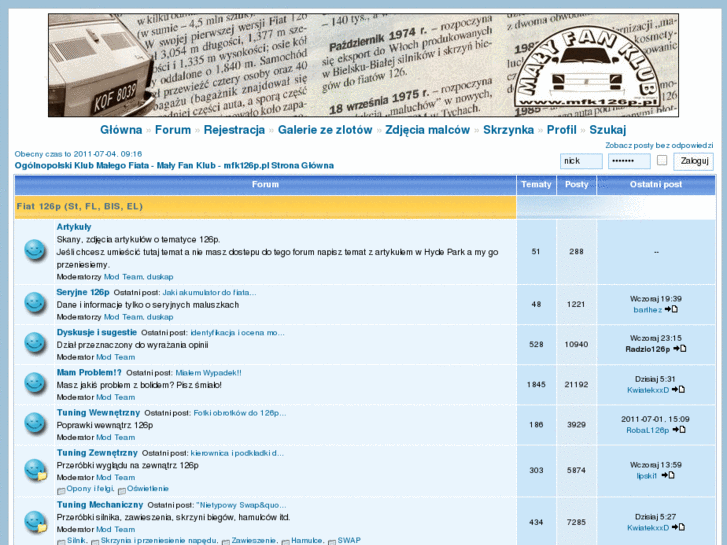Open the SWAP subforum

[x=349, y=540]
